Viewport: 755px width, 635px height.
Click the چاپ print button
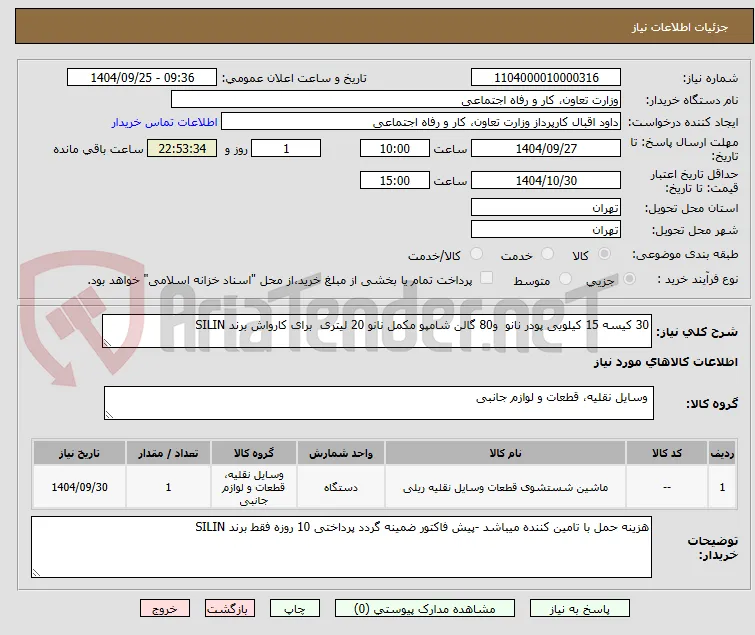point(295,609)
